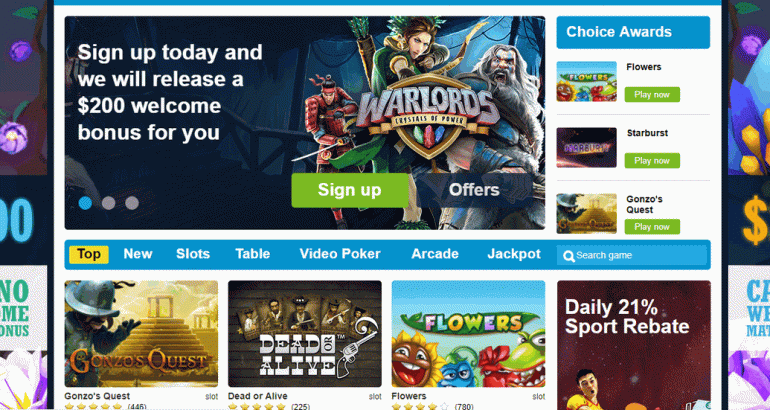This screenshot has height=410, width=770.
Task: Click the green Sign up button
Action: (350, 190)
